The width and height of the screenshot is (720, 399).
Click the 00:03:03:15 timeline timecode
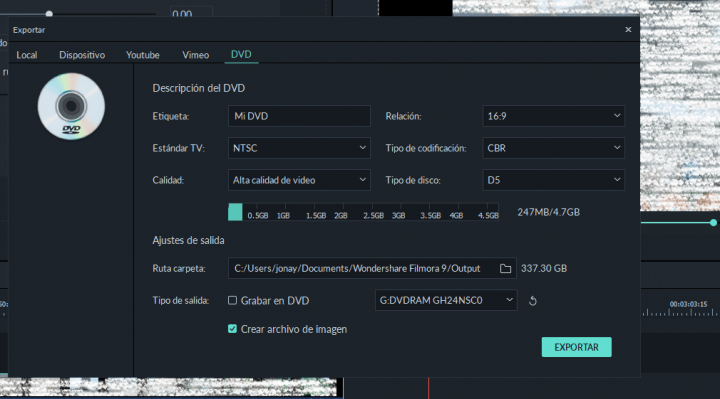[x=688, y=304]
